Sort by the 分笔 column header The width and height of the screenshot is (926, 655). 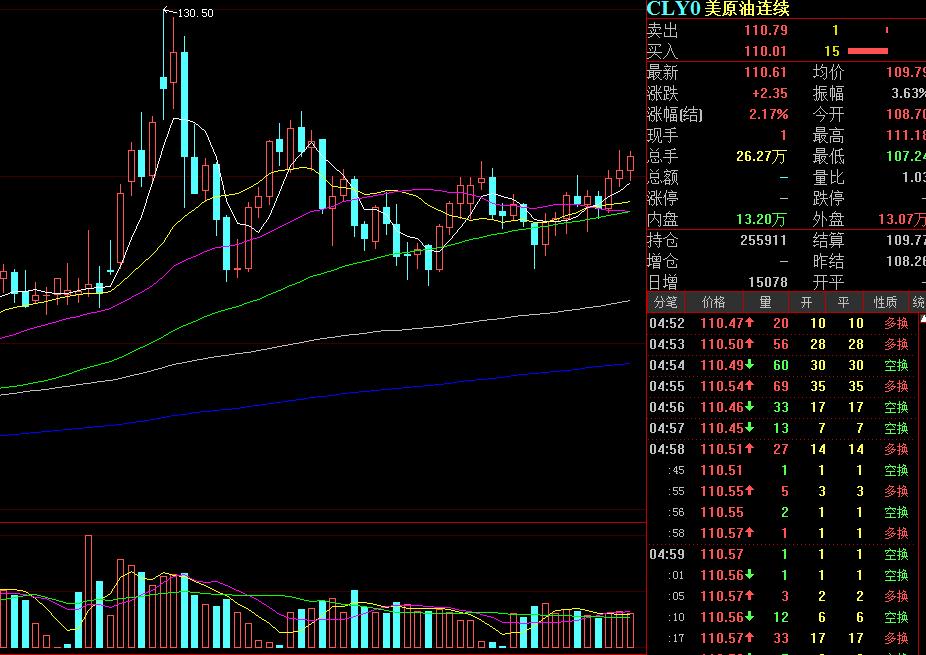coord(665,302)
